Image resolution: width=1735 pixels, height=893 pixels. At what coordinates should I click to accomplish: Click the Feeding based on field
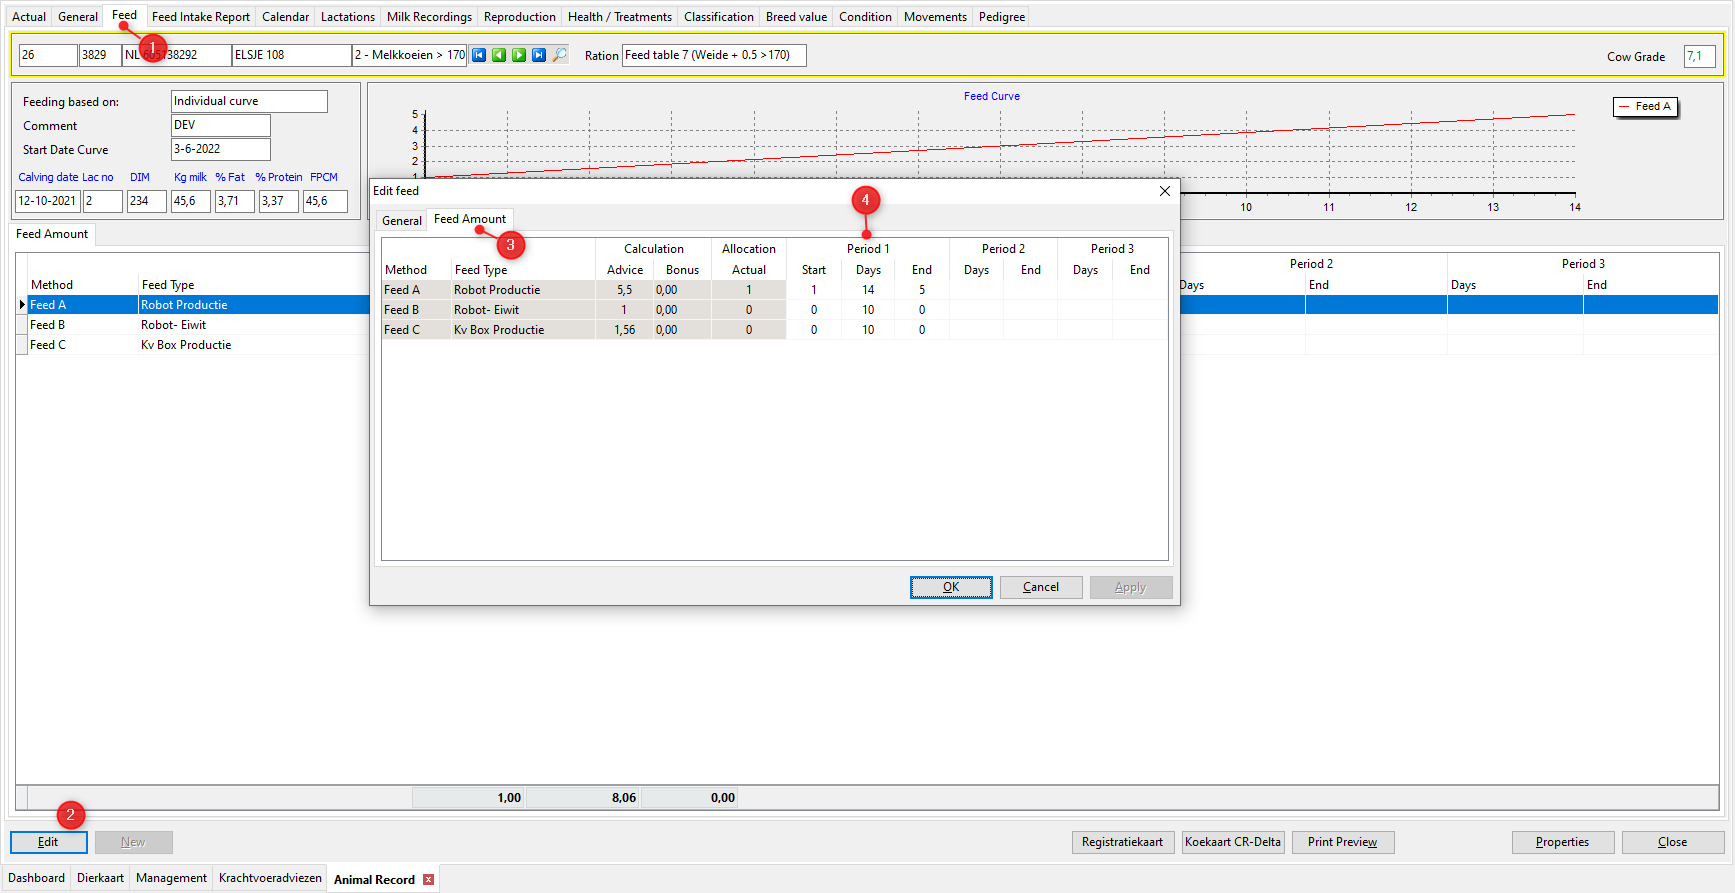[249, 101]
